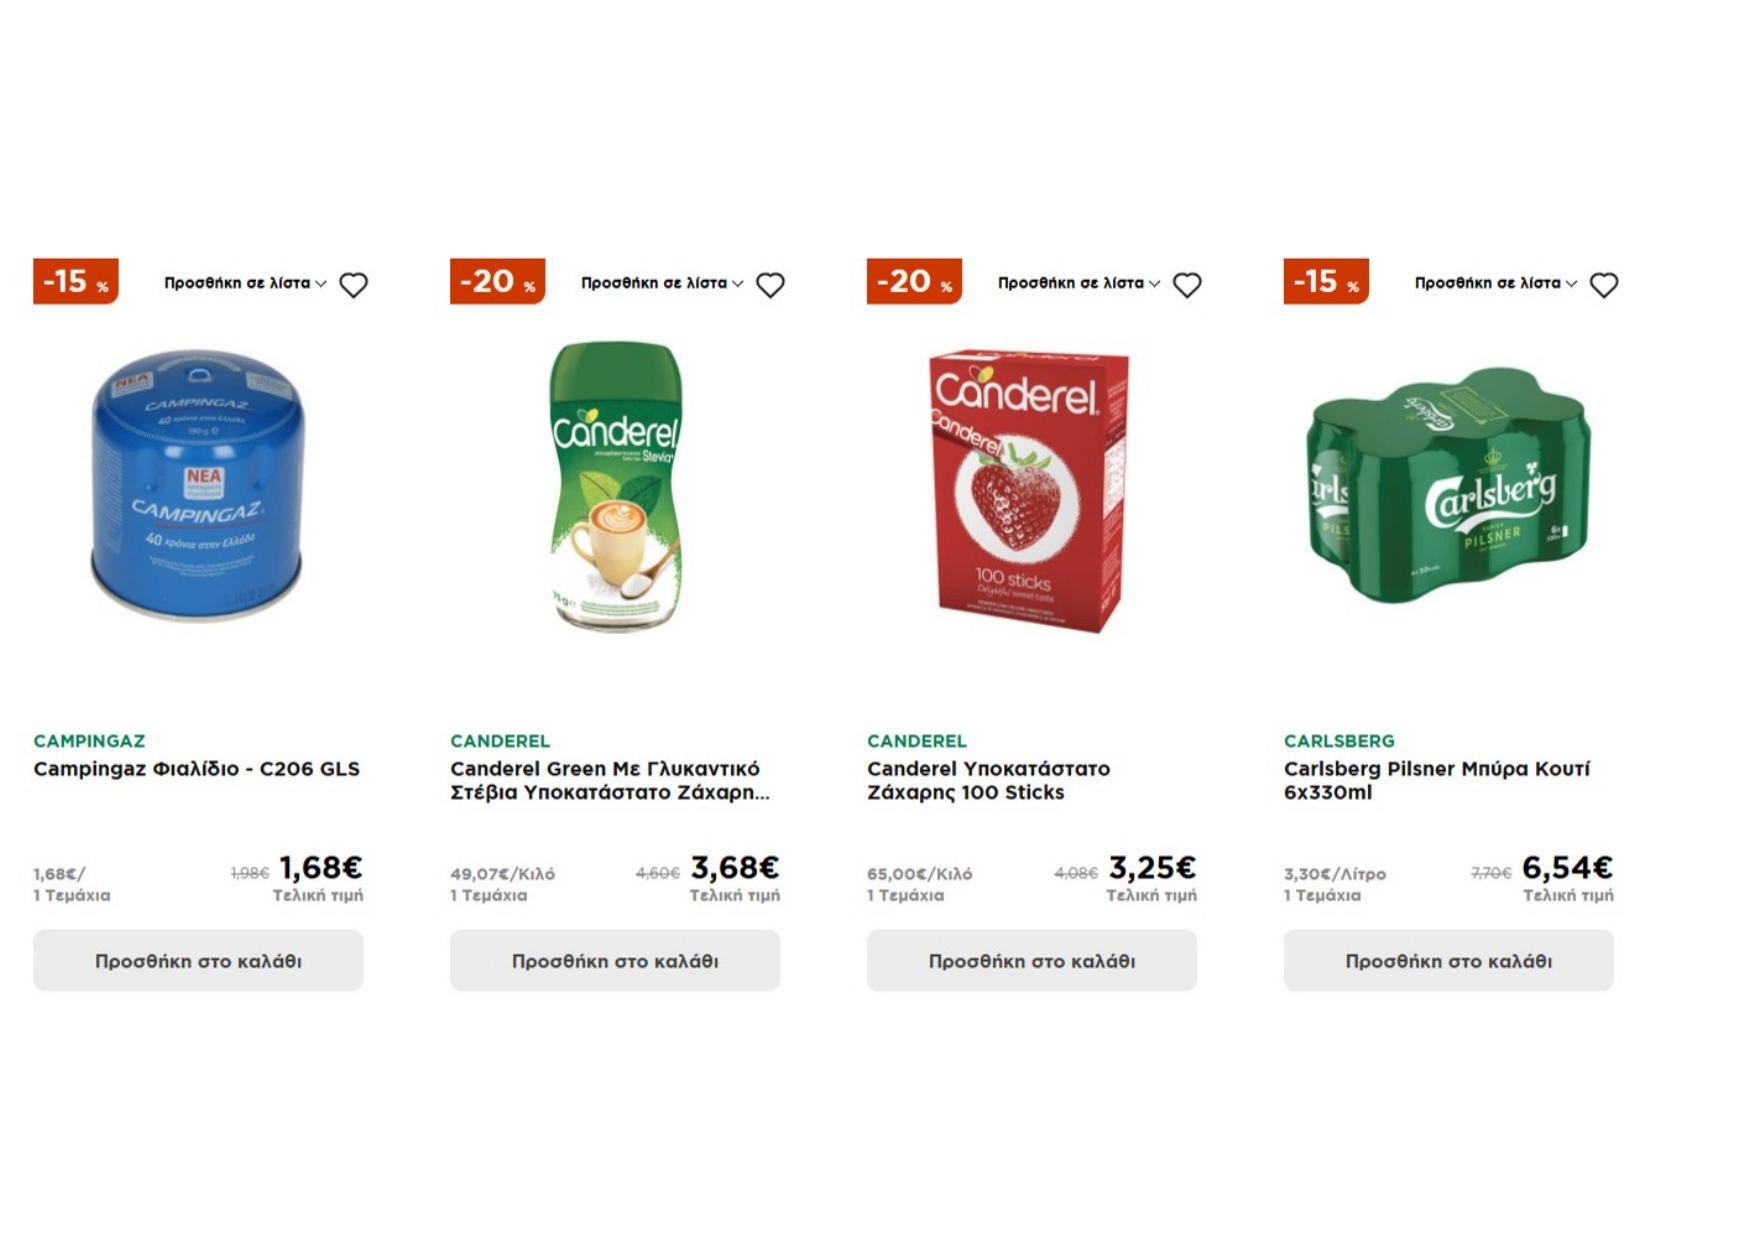Add Campingaz to cart

coord(198,961)
